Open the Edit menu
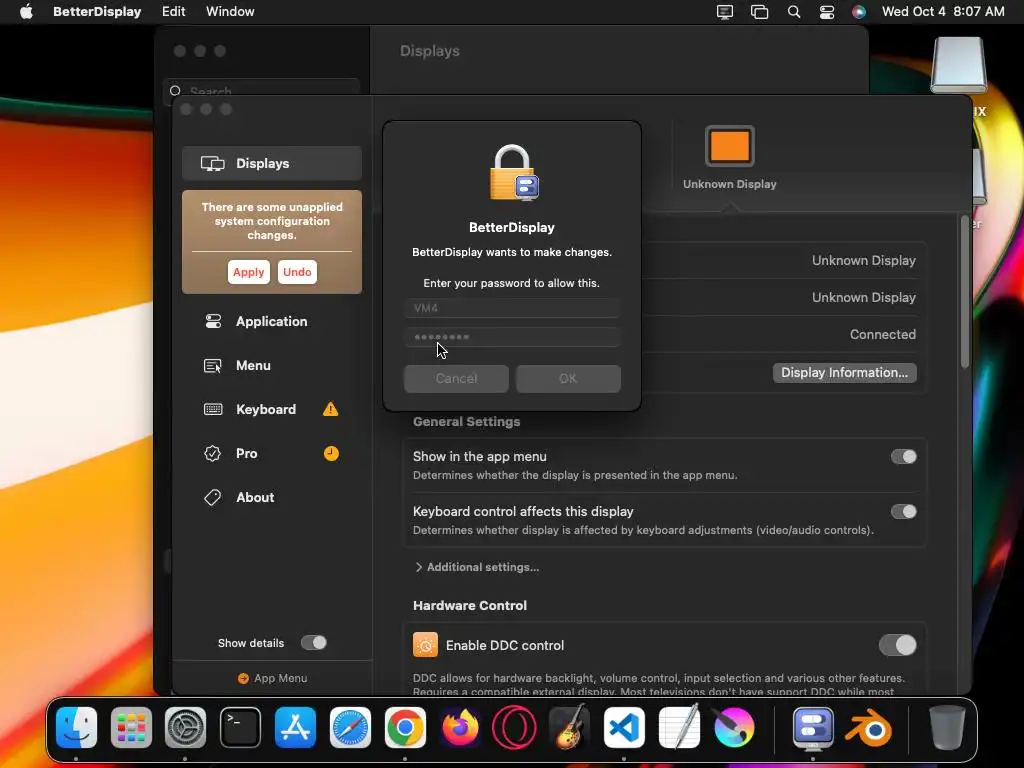The image size is (1024, 768). (174, 12)
